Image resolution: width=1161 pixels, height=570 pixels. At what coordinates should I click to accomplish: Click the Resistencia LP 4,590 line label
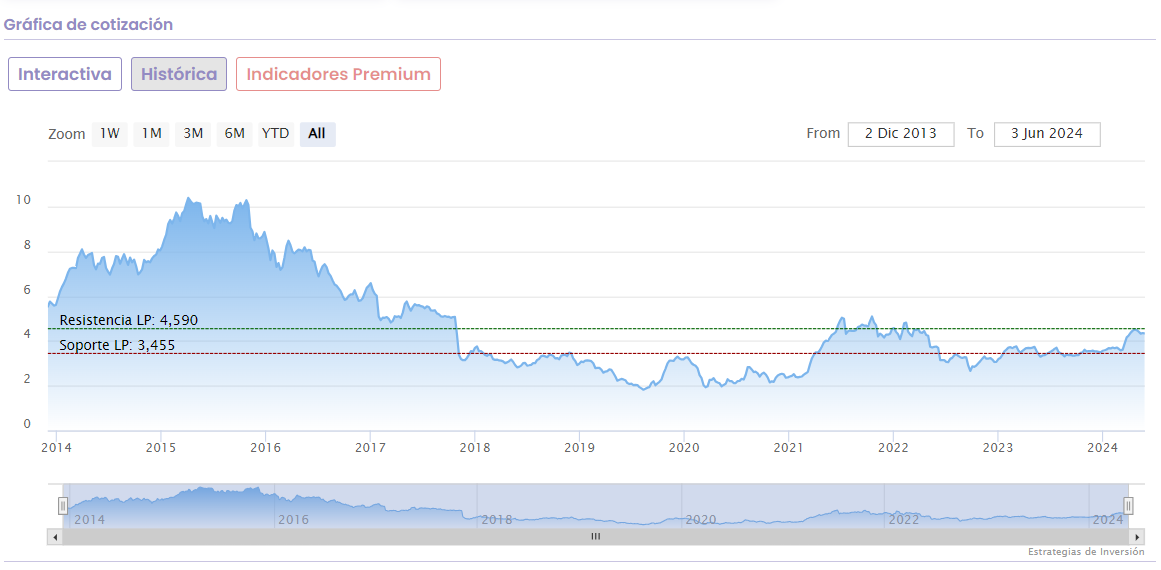click(x=129, y=320)
